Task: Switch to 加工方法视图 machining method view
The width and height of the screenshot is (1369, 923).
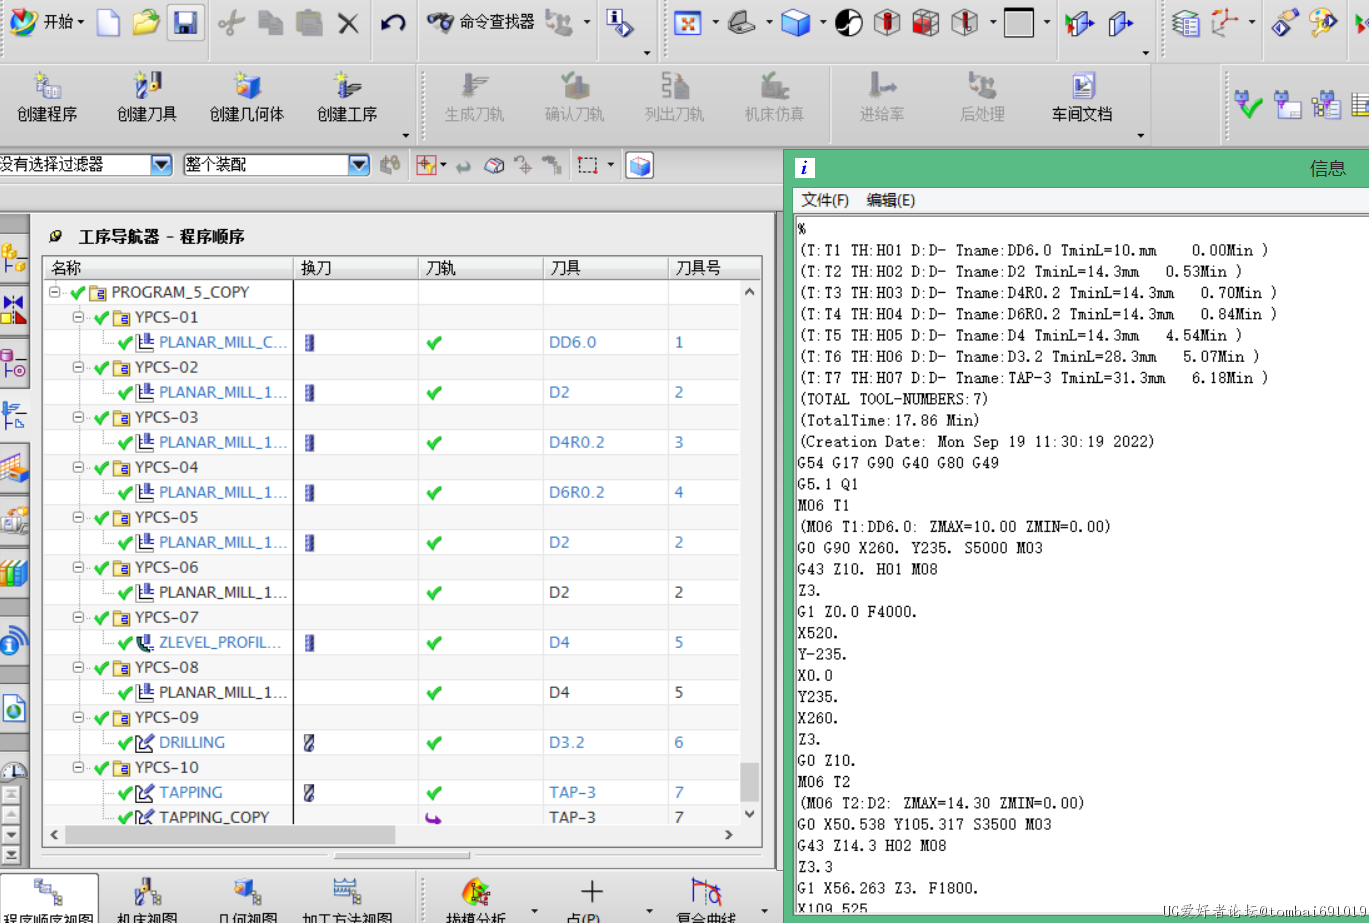Action: (x=347, y=900)
